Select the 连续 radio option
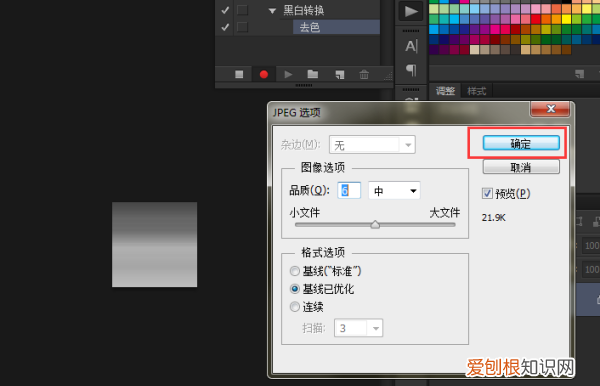This screenshot has height=386, width=600. 295,306
